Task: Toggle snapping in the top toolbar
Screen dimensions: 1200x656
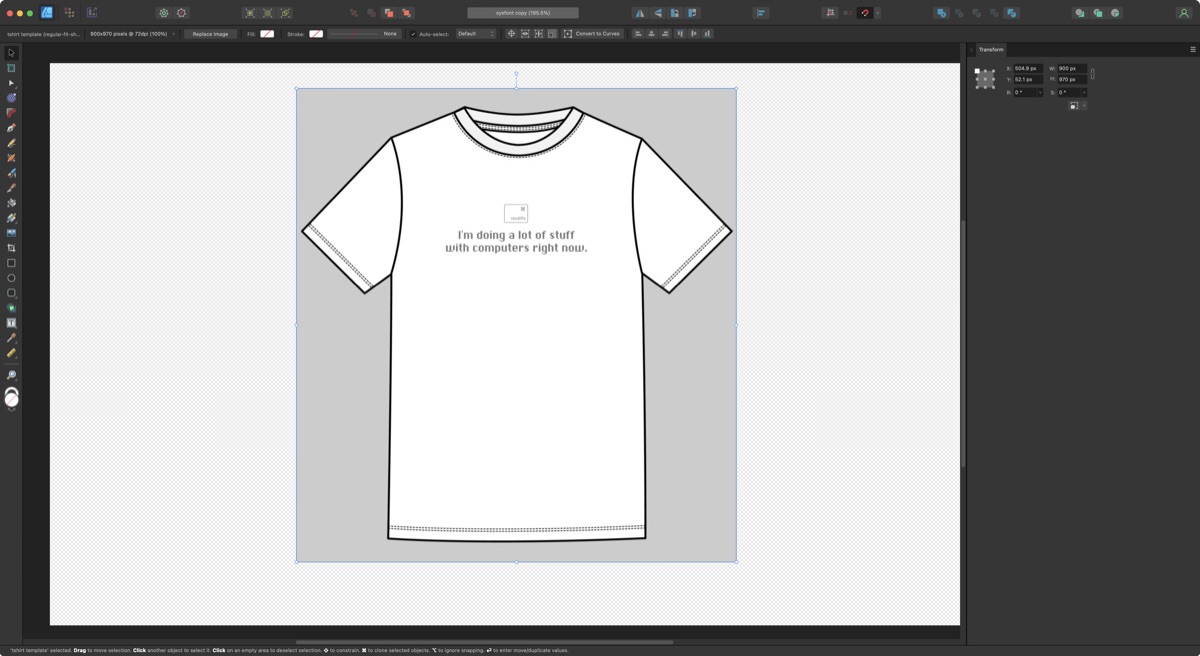Action: click(x=865, y=13)
